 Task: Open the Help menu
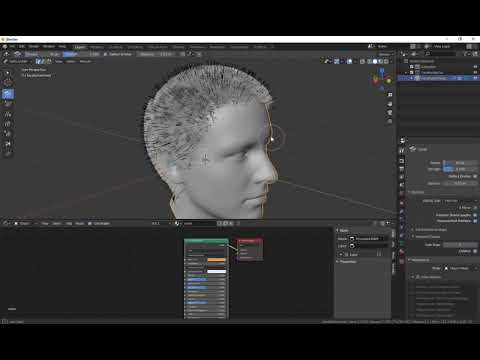coord(62,47)
